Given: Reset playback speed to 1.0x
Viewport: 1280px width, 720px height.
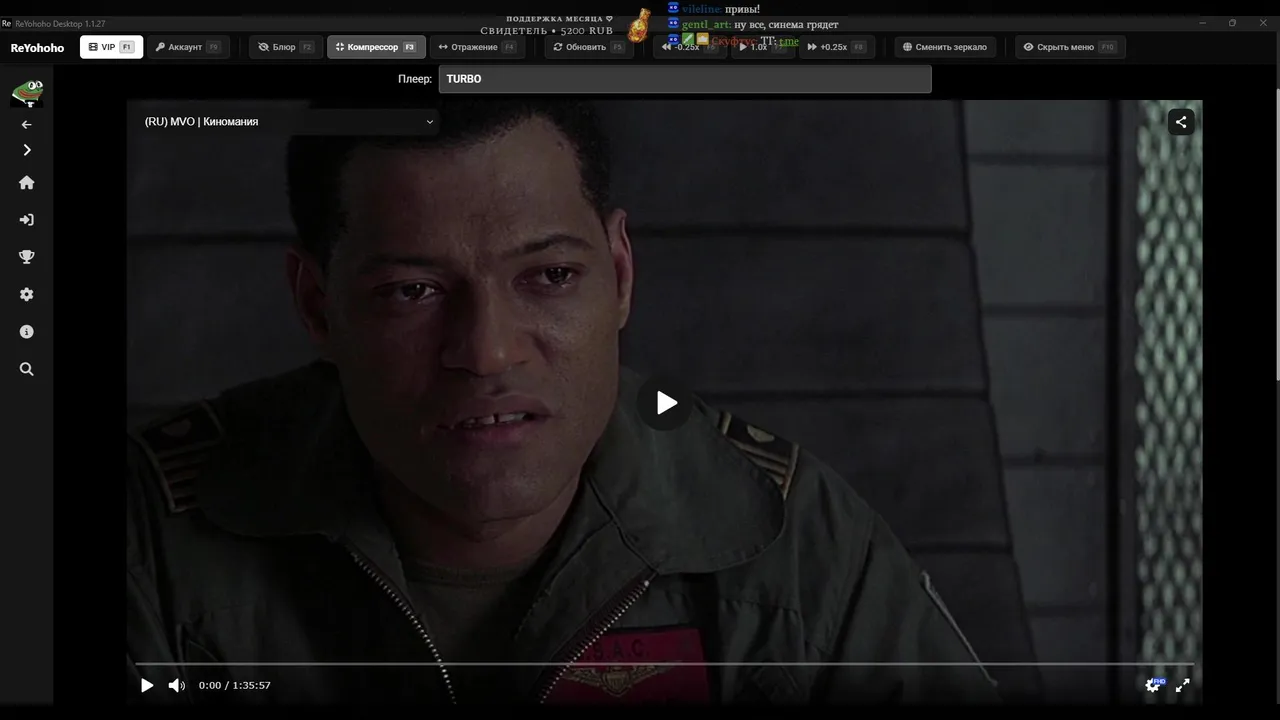Looking at the screenshot, I should [762, 47].
